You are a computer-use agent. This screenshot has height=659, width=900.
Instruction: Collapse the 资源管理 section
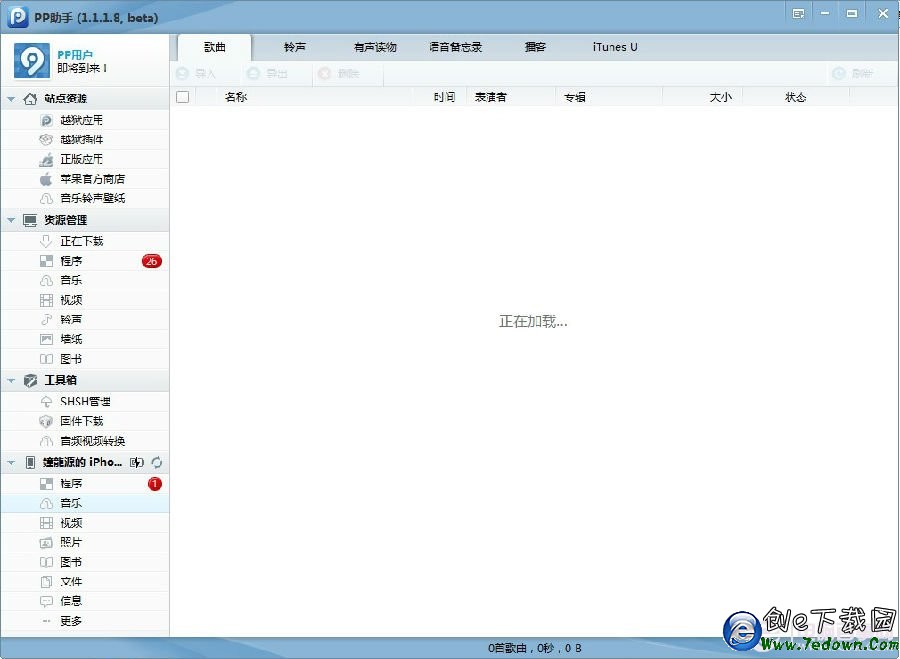(x=11, y=220)
